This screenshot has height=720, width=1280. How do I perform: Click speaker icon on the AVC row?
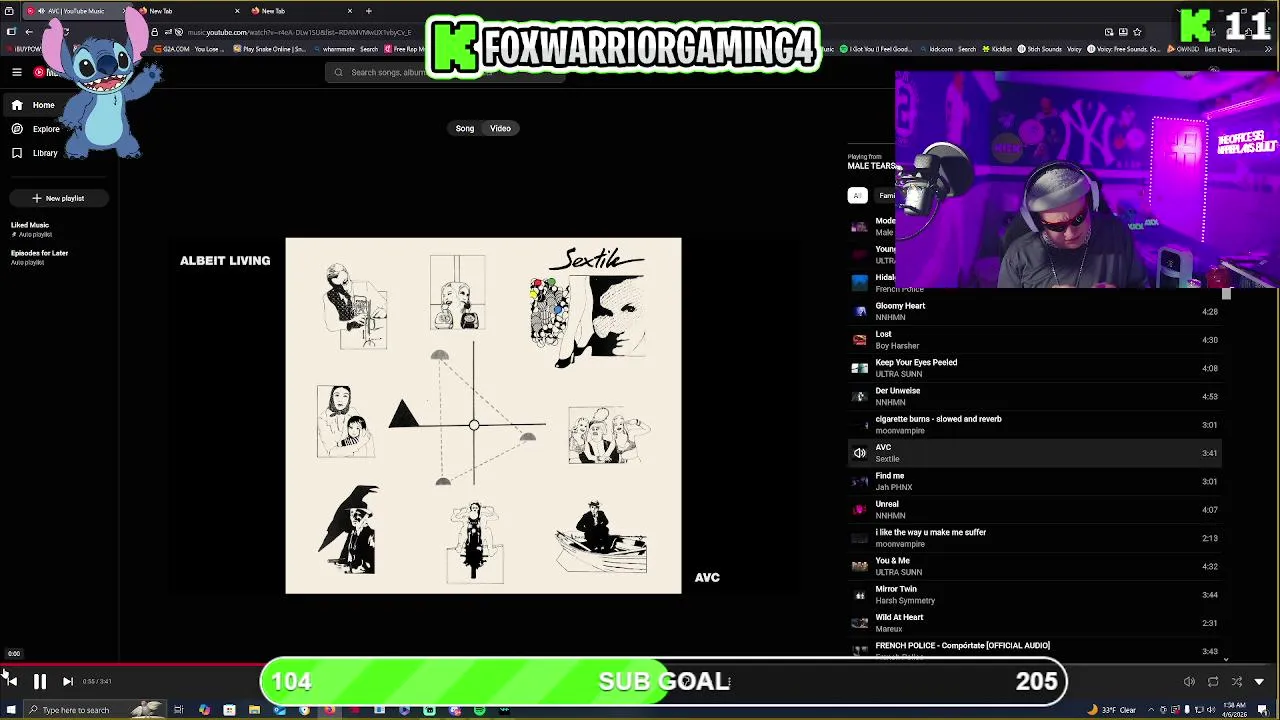(859, 453)
